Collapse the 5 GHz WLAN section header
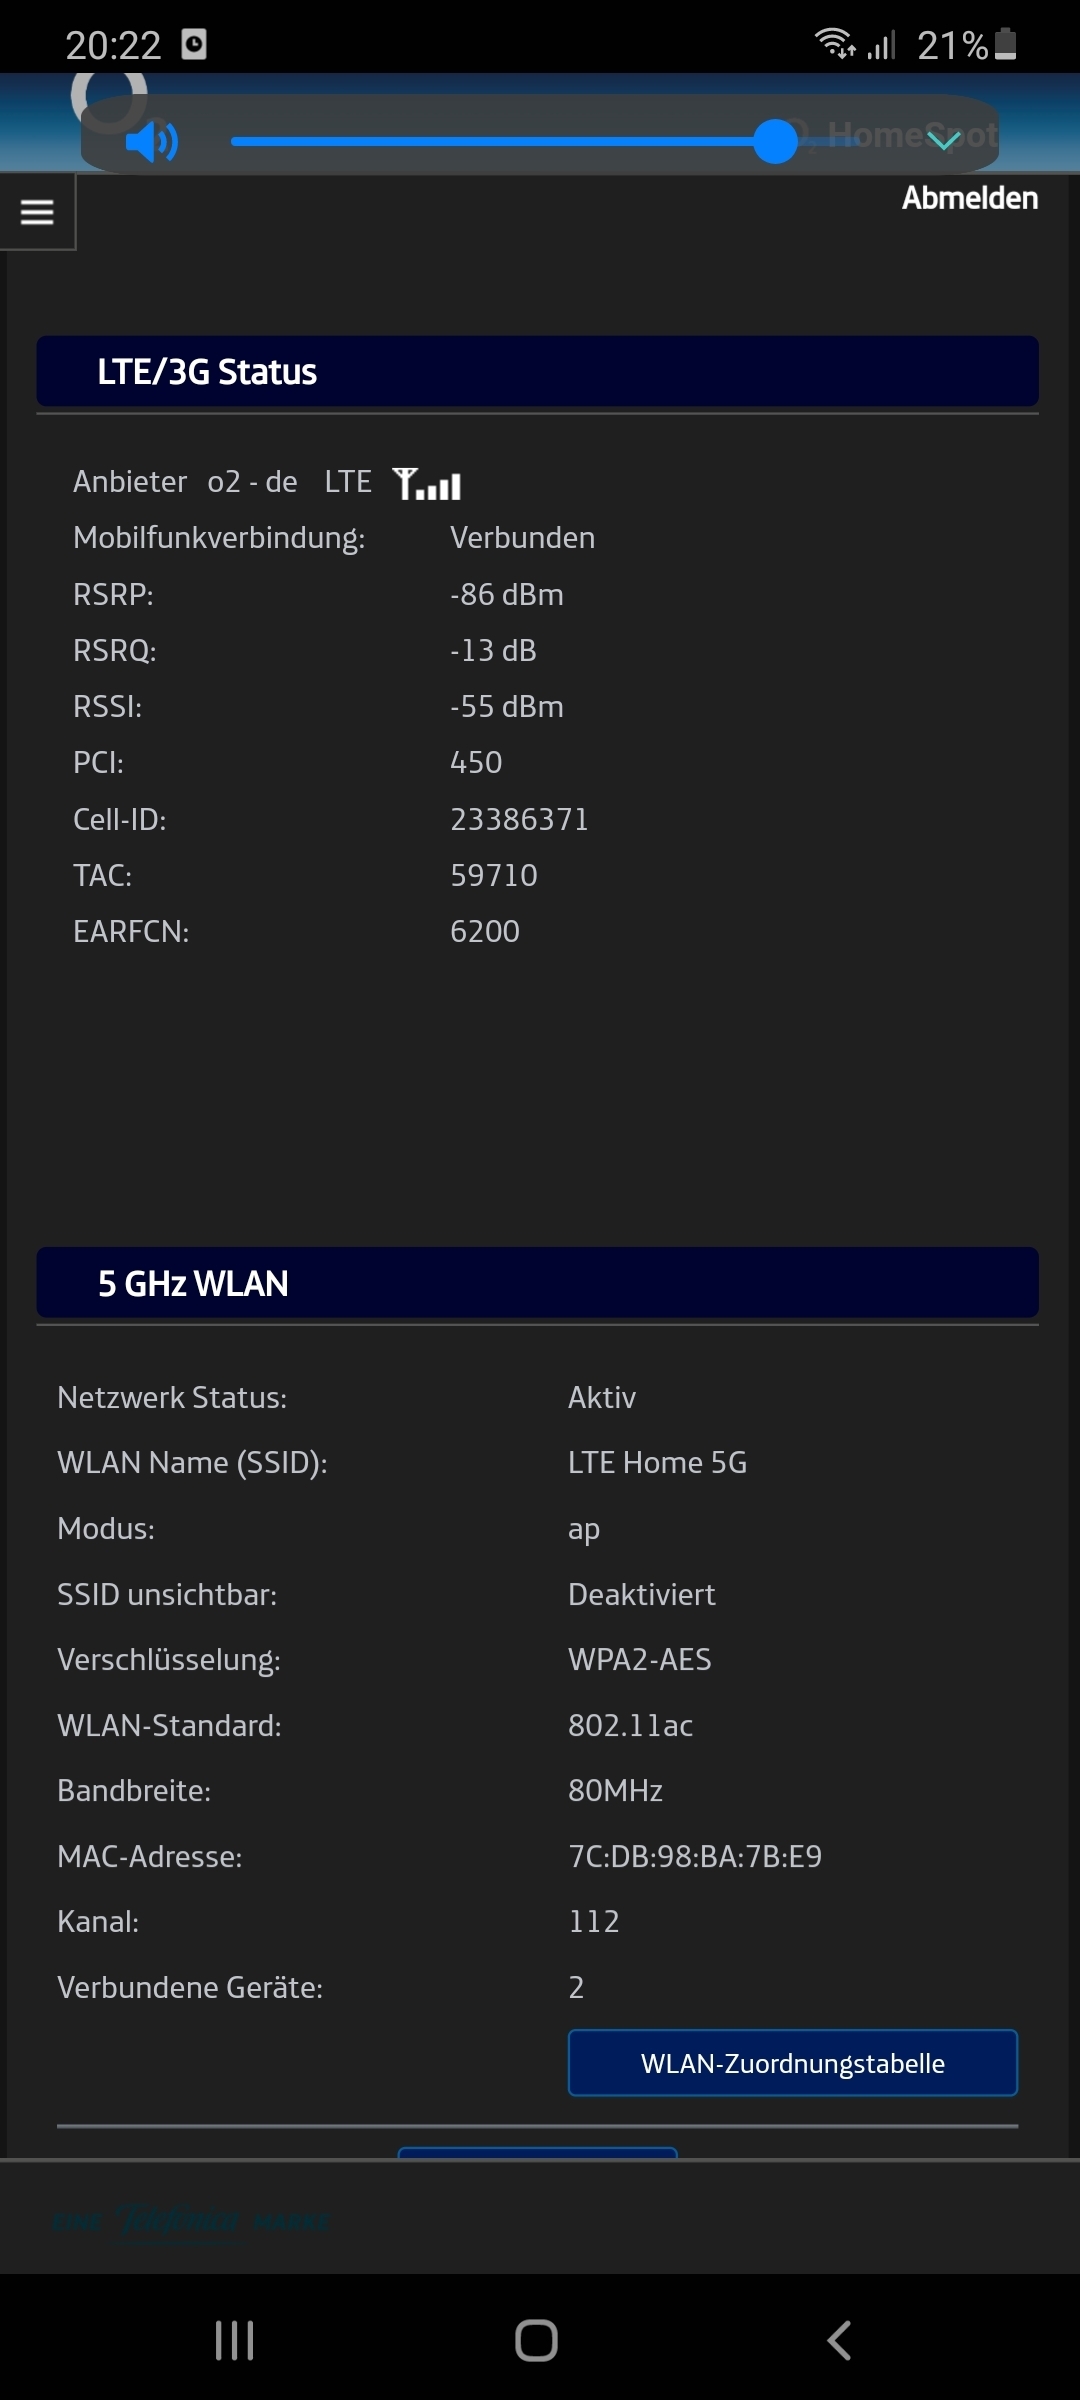1080x2400 pixels. point(537,1283)
